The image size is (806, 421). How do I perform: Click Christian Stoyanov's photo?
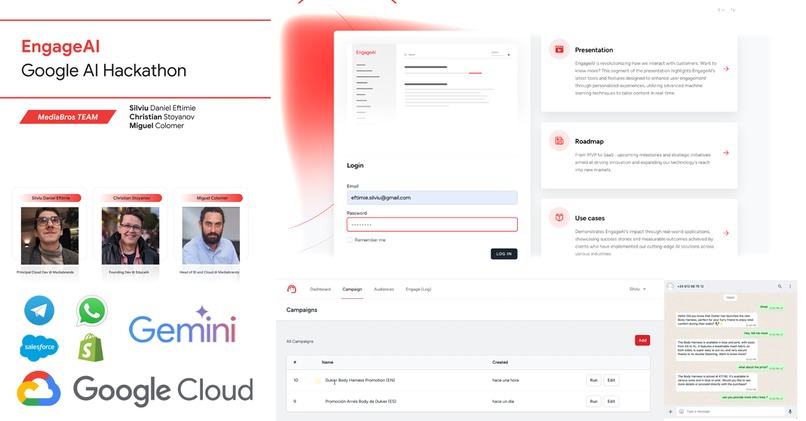[131, 235]
